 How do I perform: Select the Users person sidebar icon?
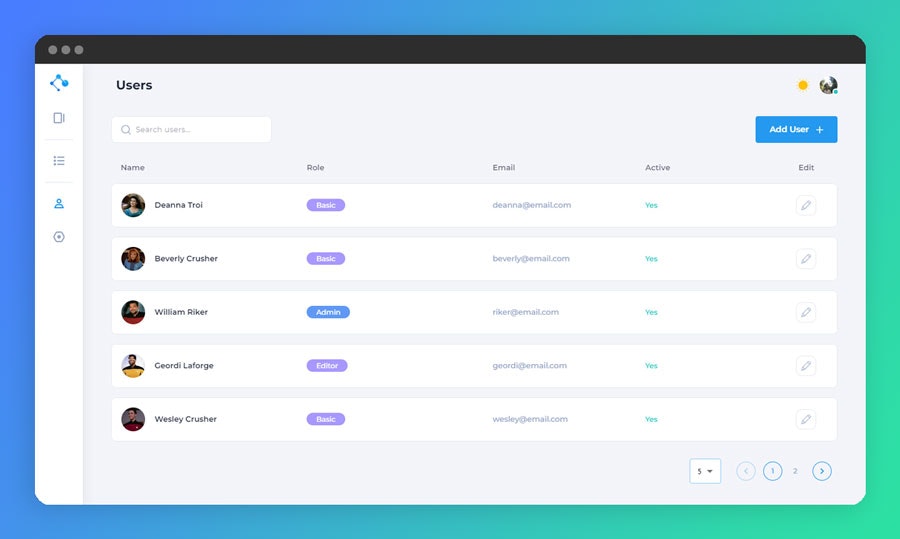[x=59, y=204]
